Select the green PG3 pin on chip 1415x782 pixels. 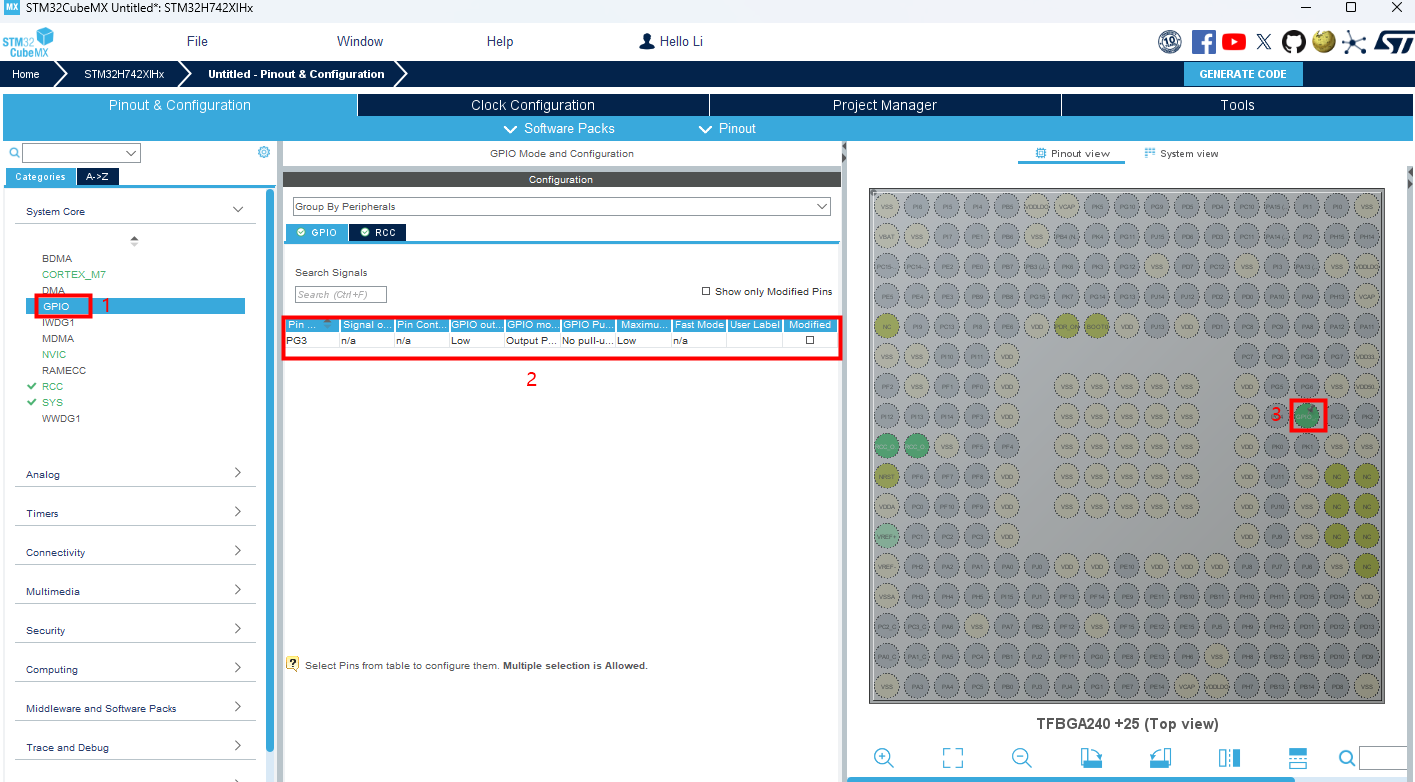point(1308,414)
